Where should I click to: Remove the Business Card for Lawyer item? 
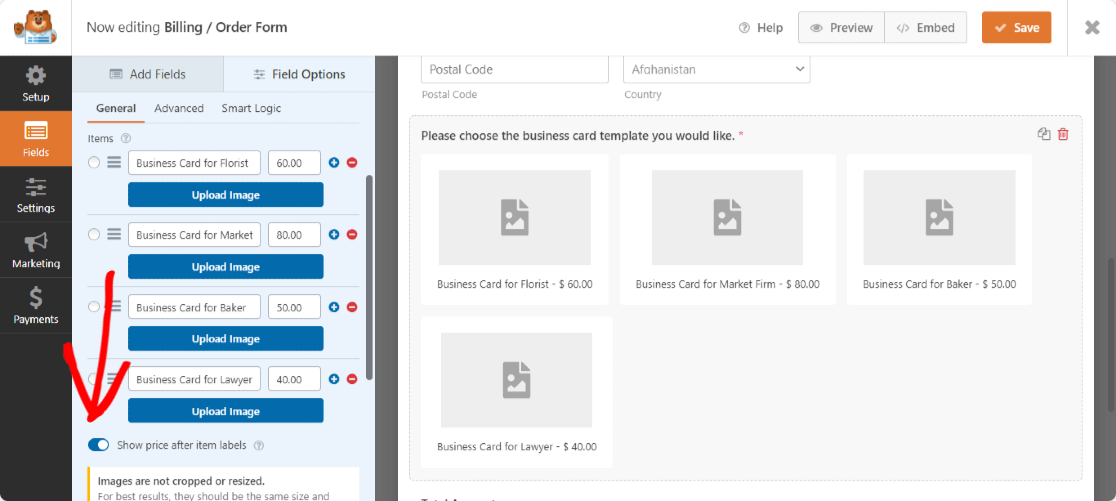click(352, 379)
